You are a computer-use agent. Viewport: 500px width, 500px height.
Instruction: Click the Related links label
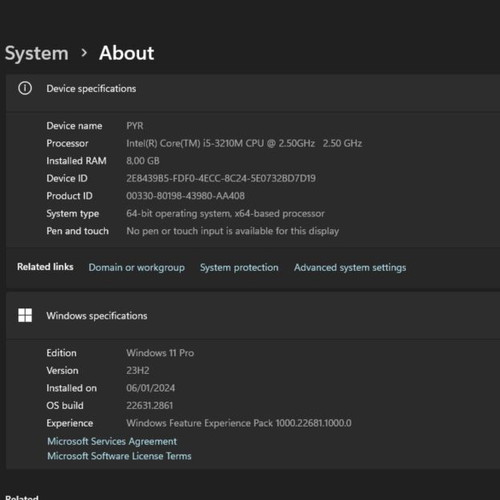[x=45, y=267]
